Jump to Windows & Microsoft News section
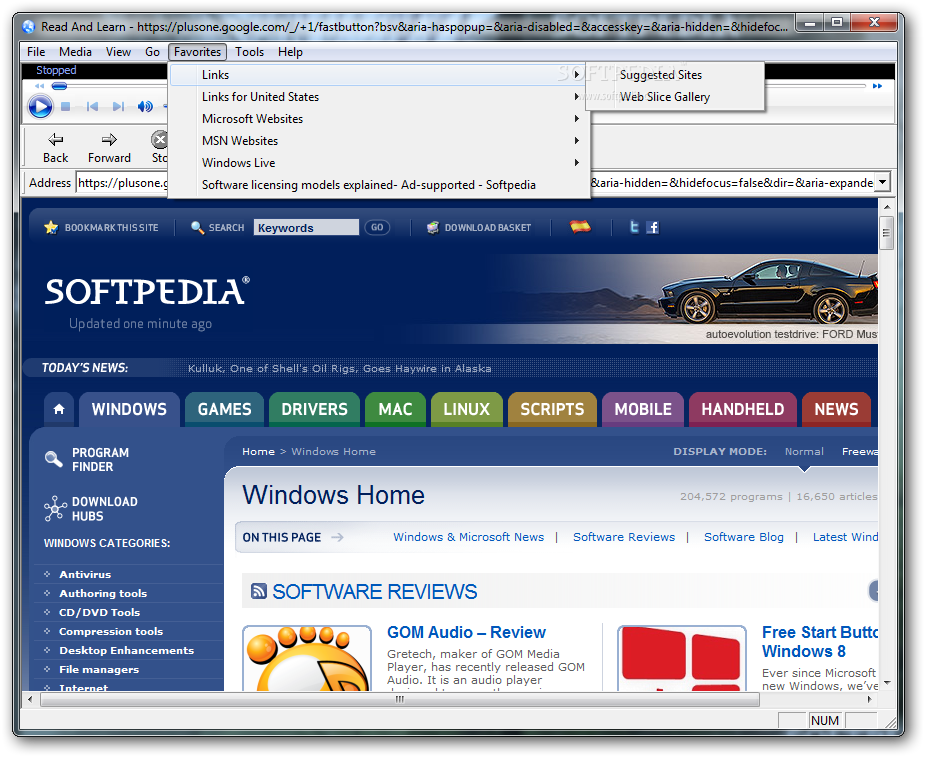 tap(468, 537)
